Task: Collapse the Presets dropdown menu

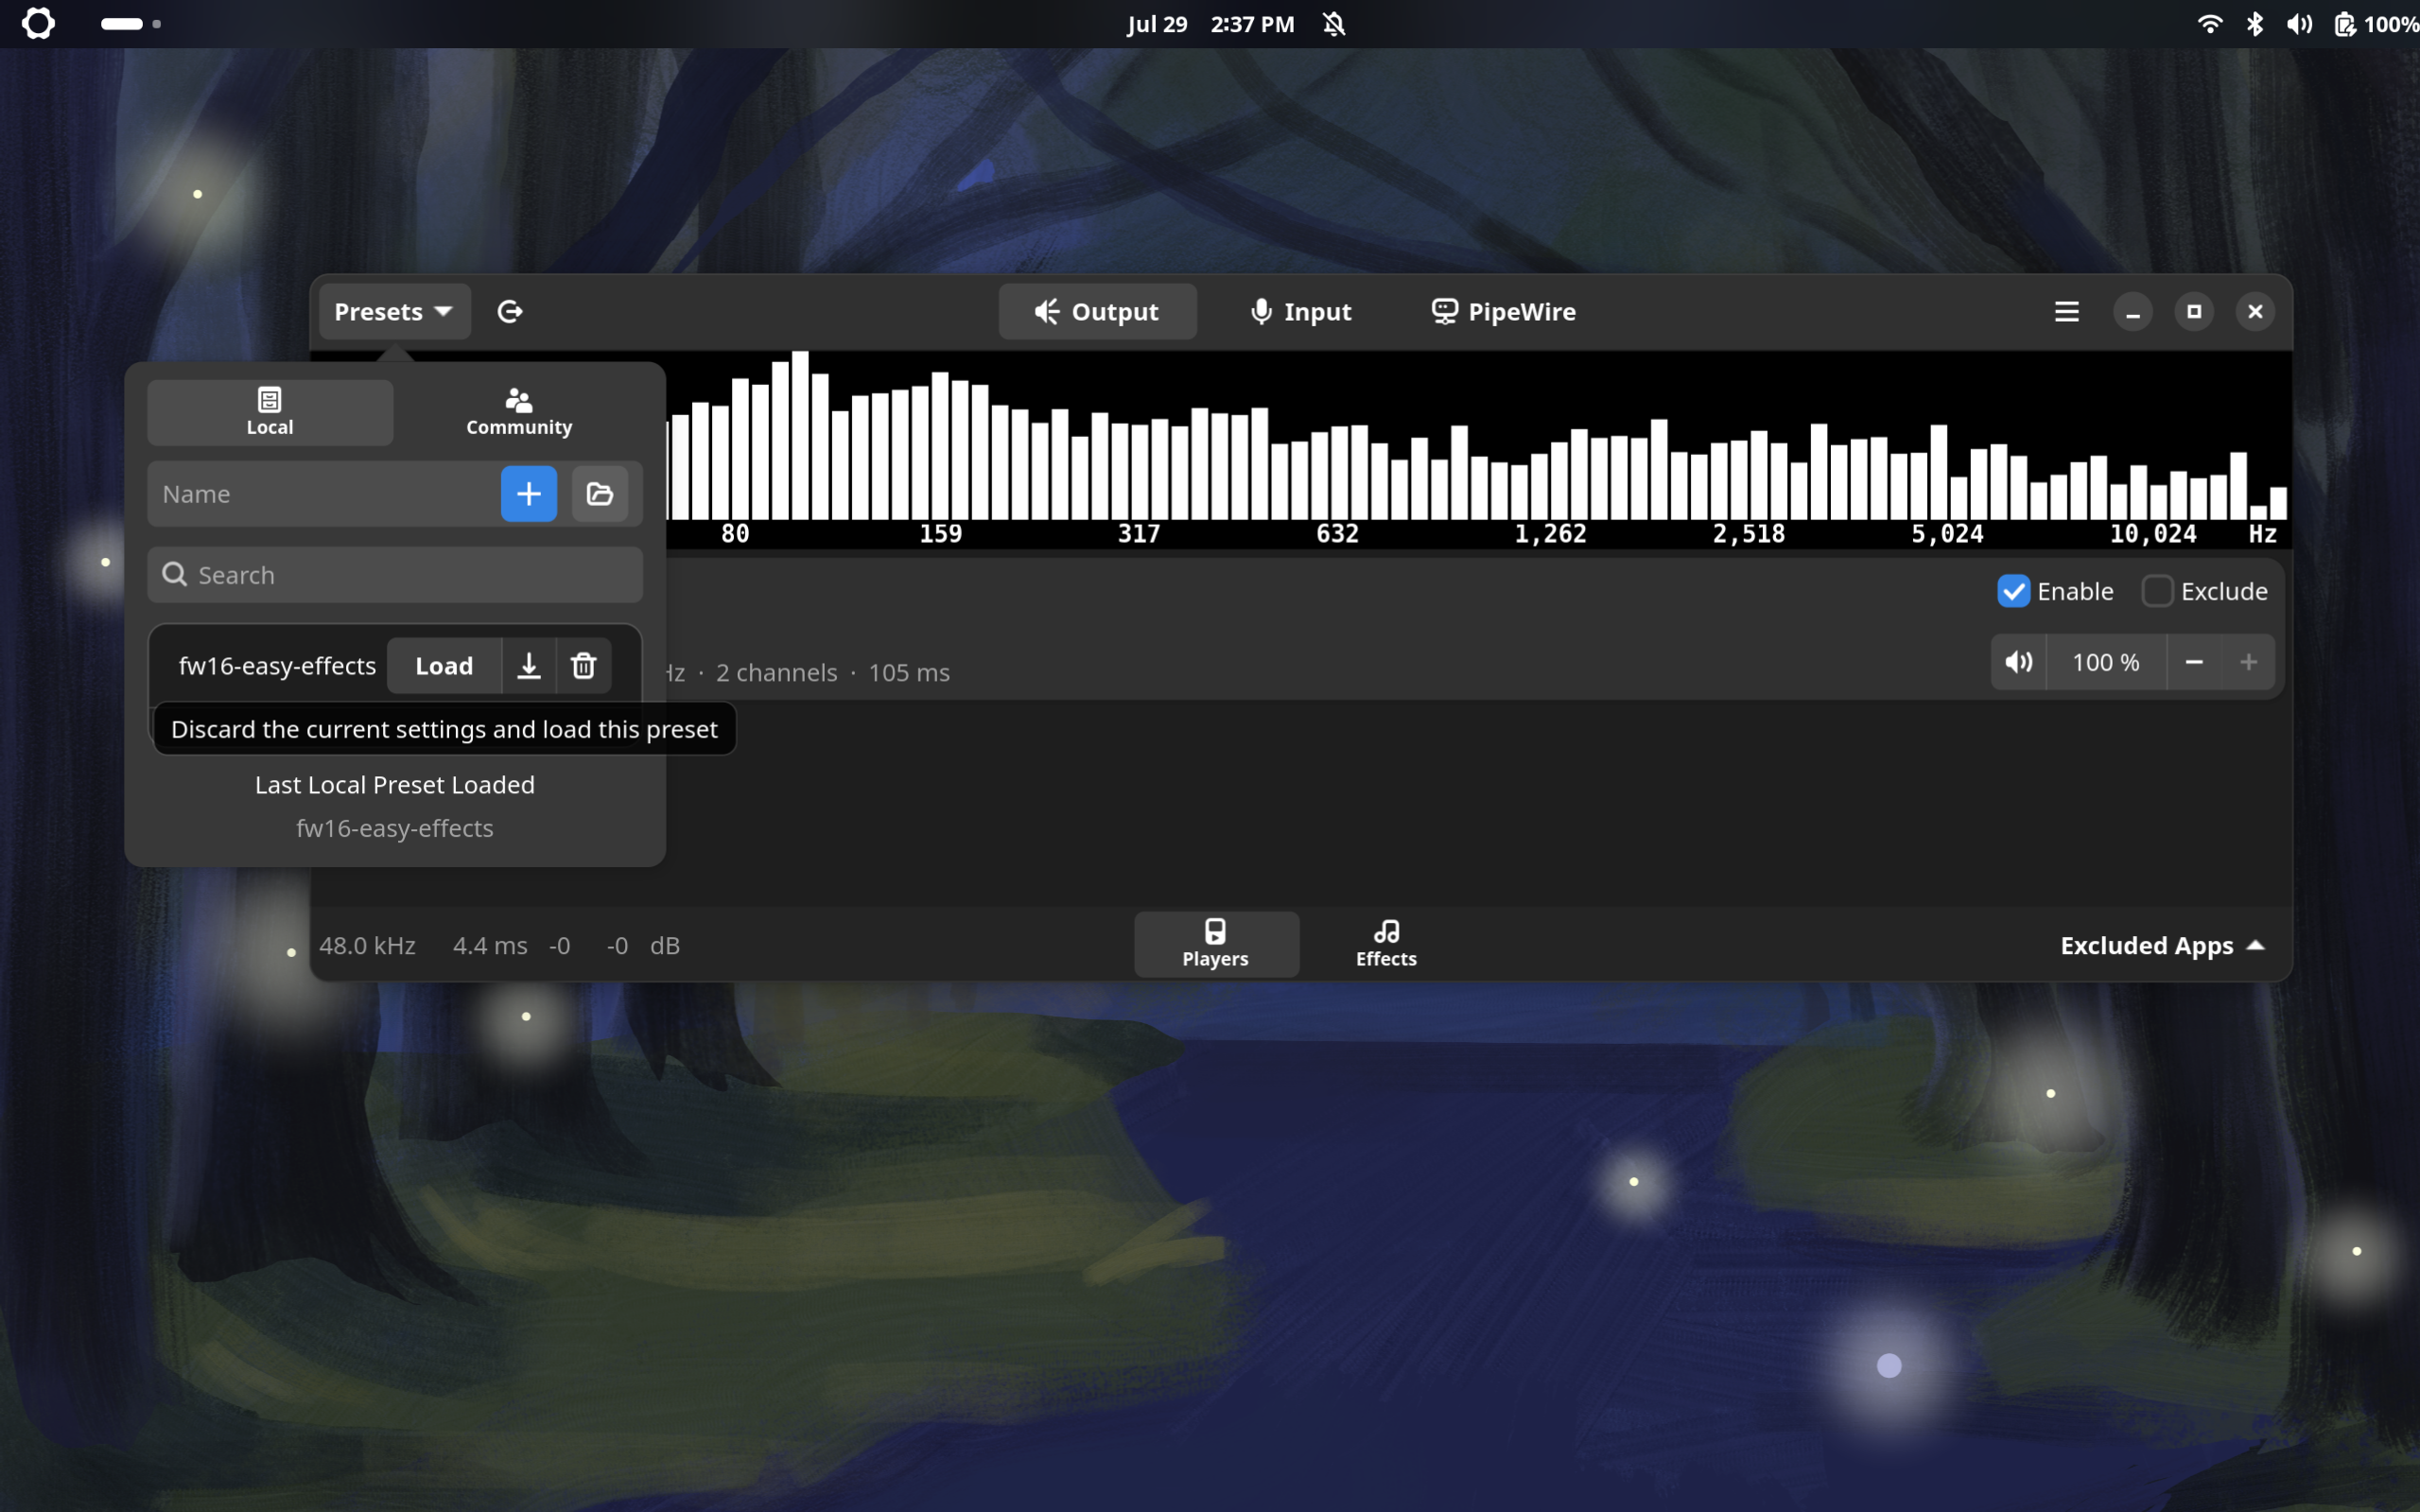Action: click(394, 312)
